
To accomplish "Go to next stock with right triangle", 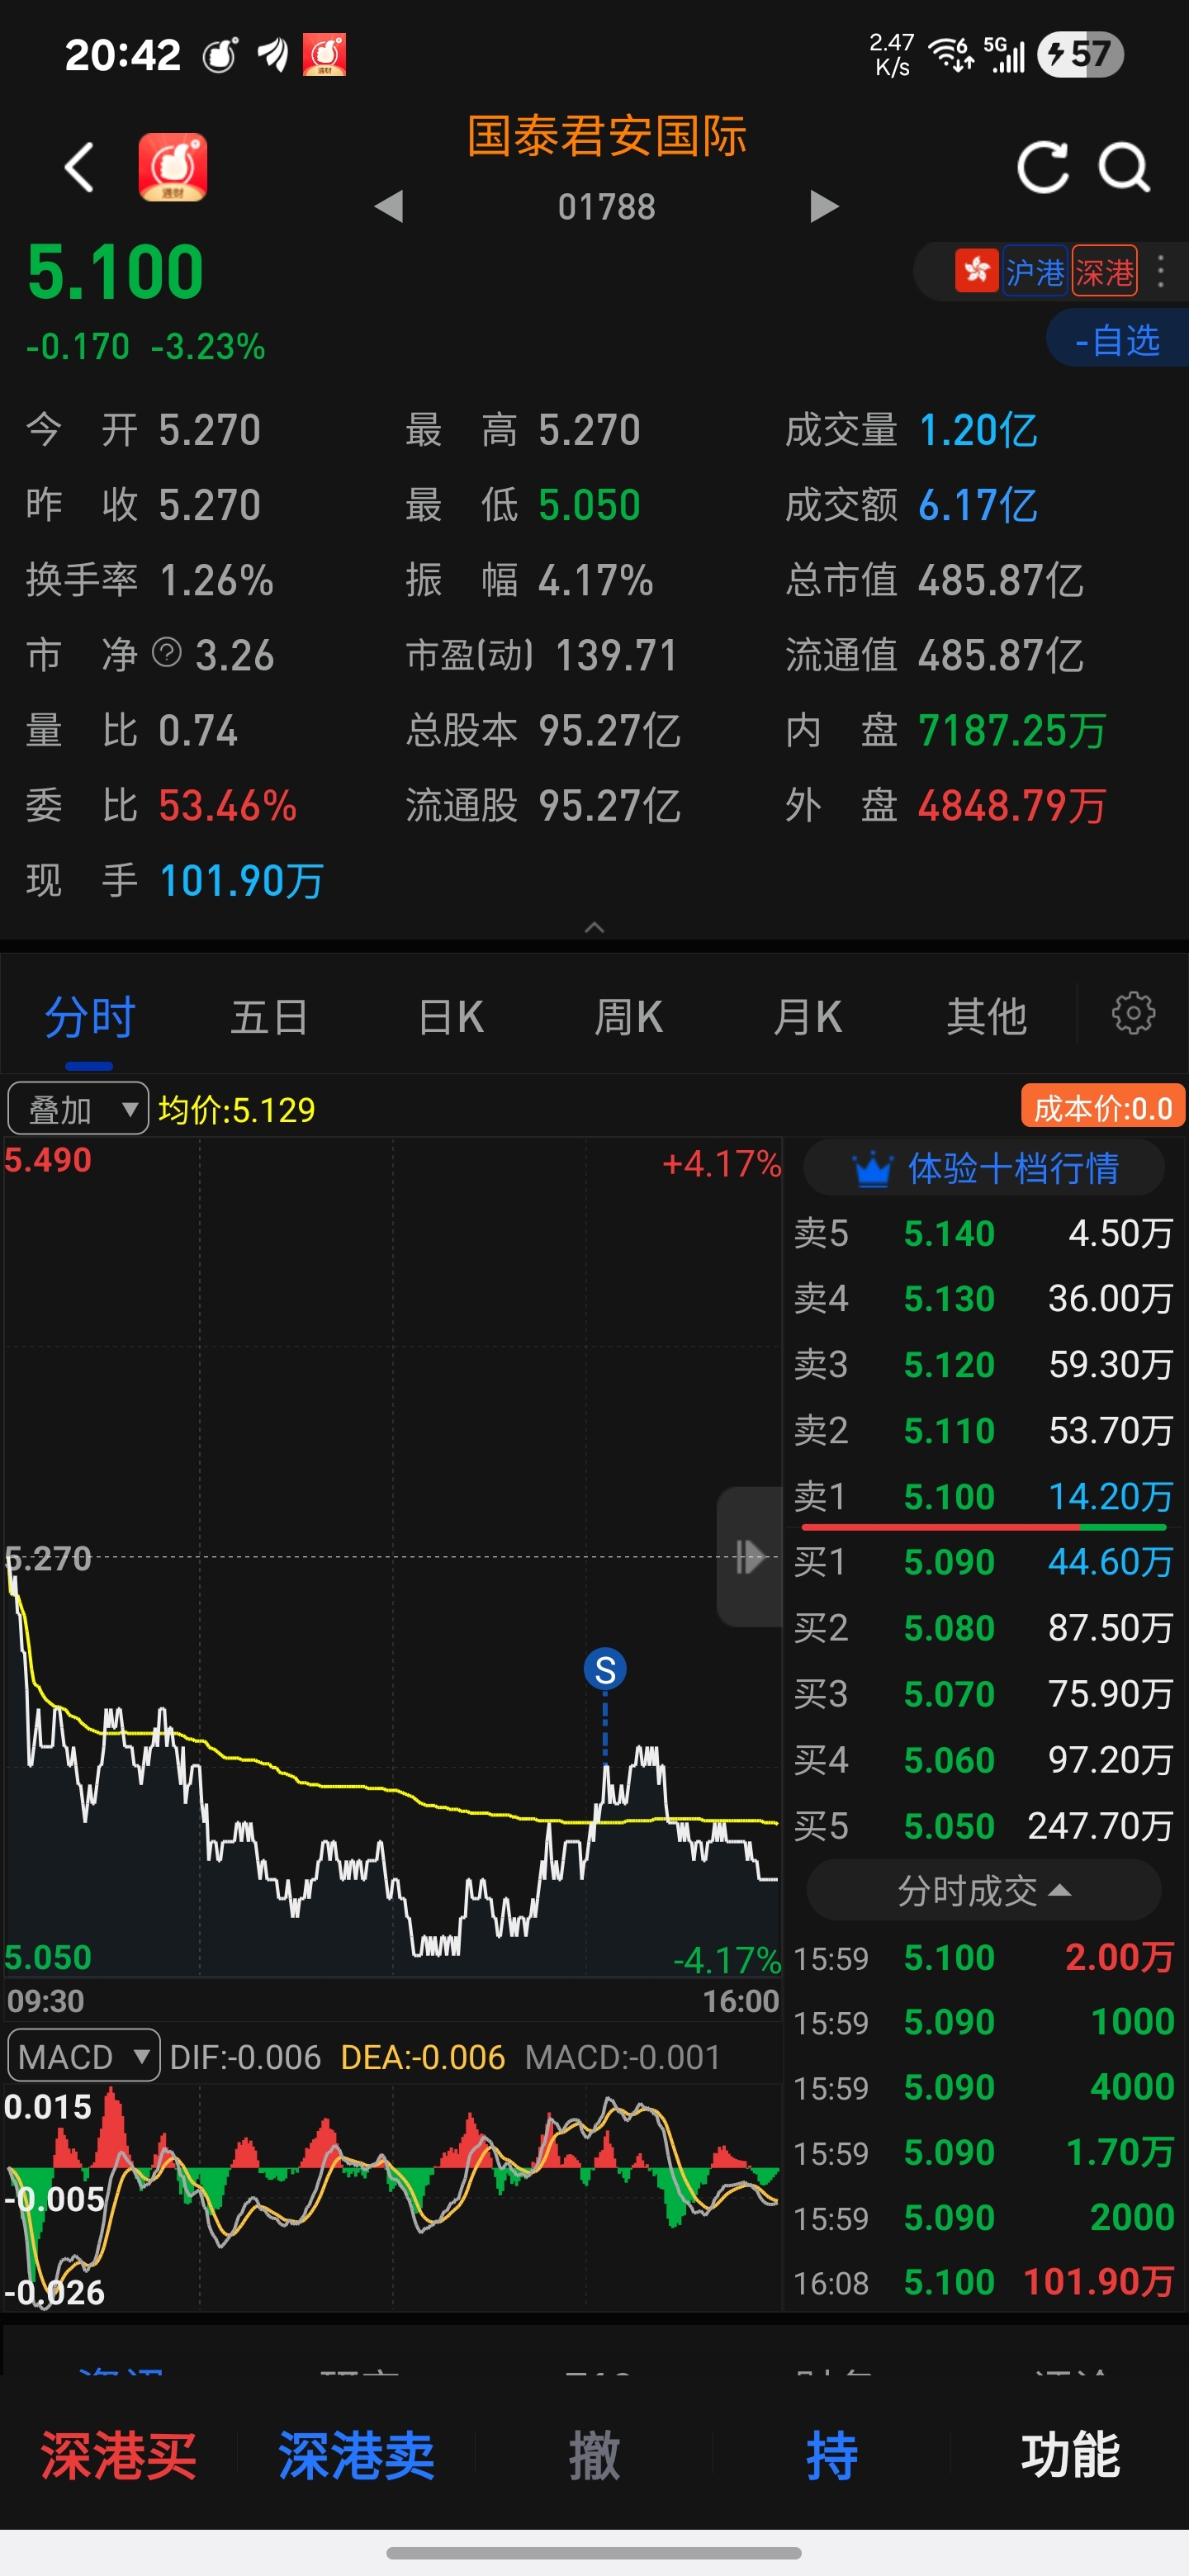I will coord(824,206).
